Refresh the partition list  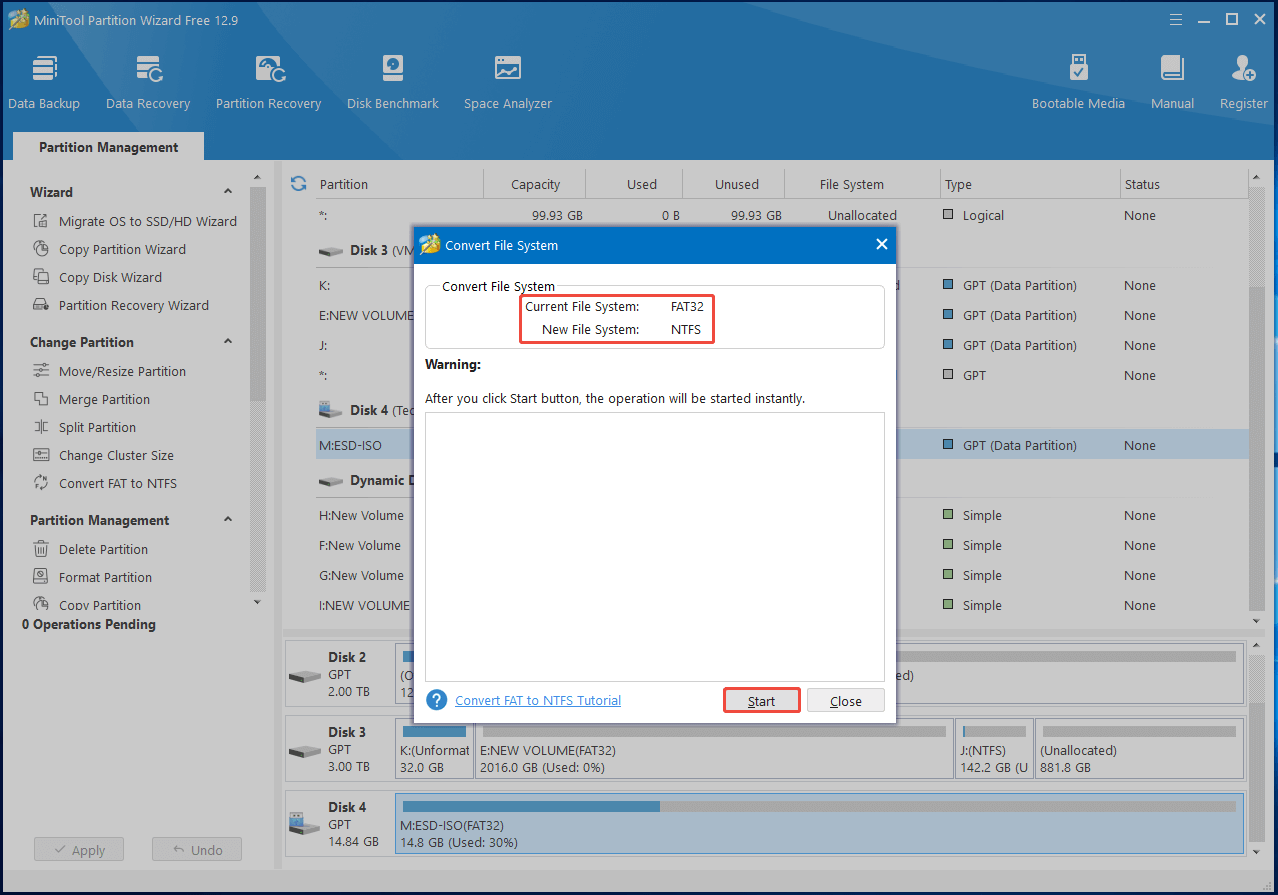pos(298,183)
